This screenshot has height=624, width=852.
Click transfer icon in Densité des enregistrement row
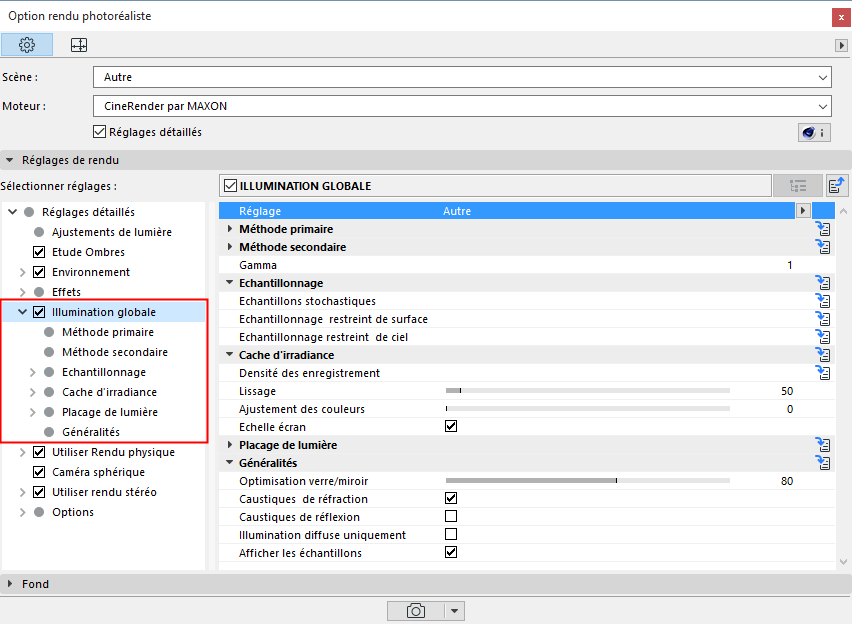pyautogui.click(x=823, y=373)
